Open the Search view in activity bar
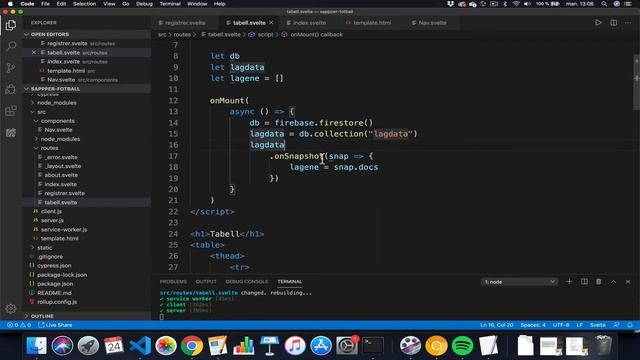The height and width of the screenshot is (360, 640). point(11,46)
